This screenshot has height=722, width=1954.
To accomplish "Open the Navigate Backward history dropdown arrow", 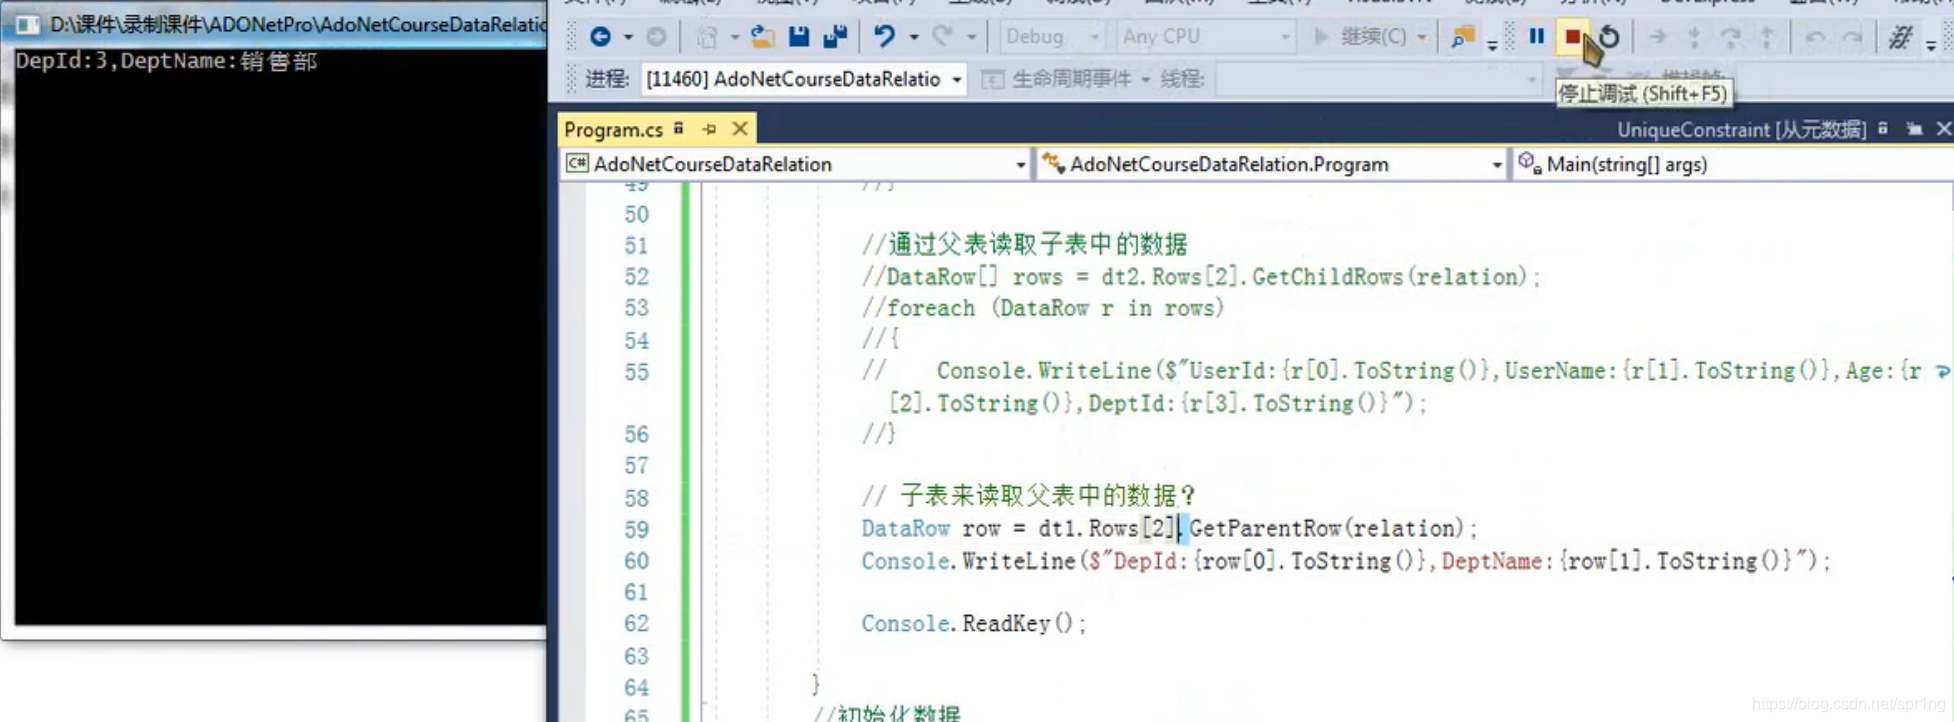I will [x=628, y=37].
